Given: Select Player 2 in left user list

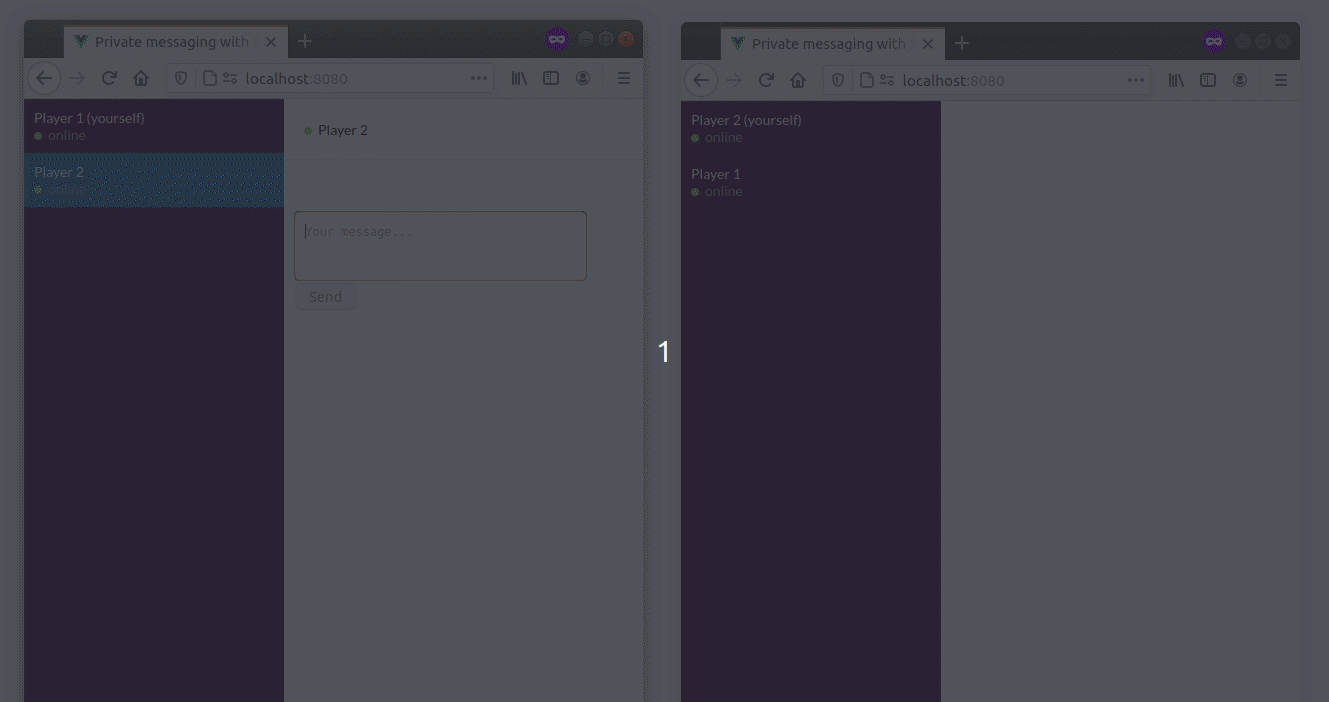Looking at the screenshot, I should 153,180.
